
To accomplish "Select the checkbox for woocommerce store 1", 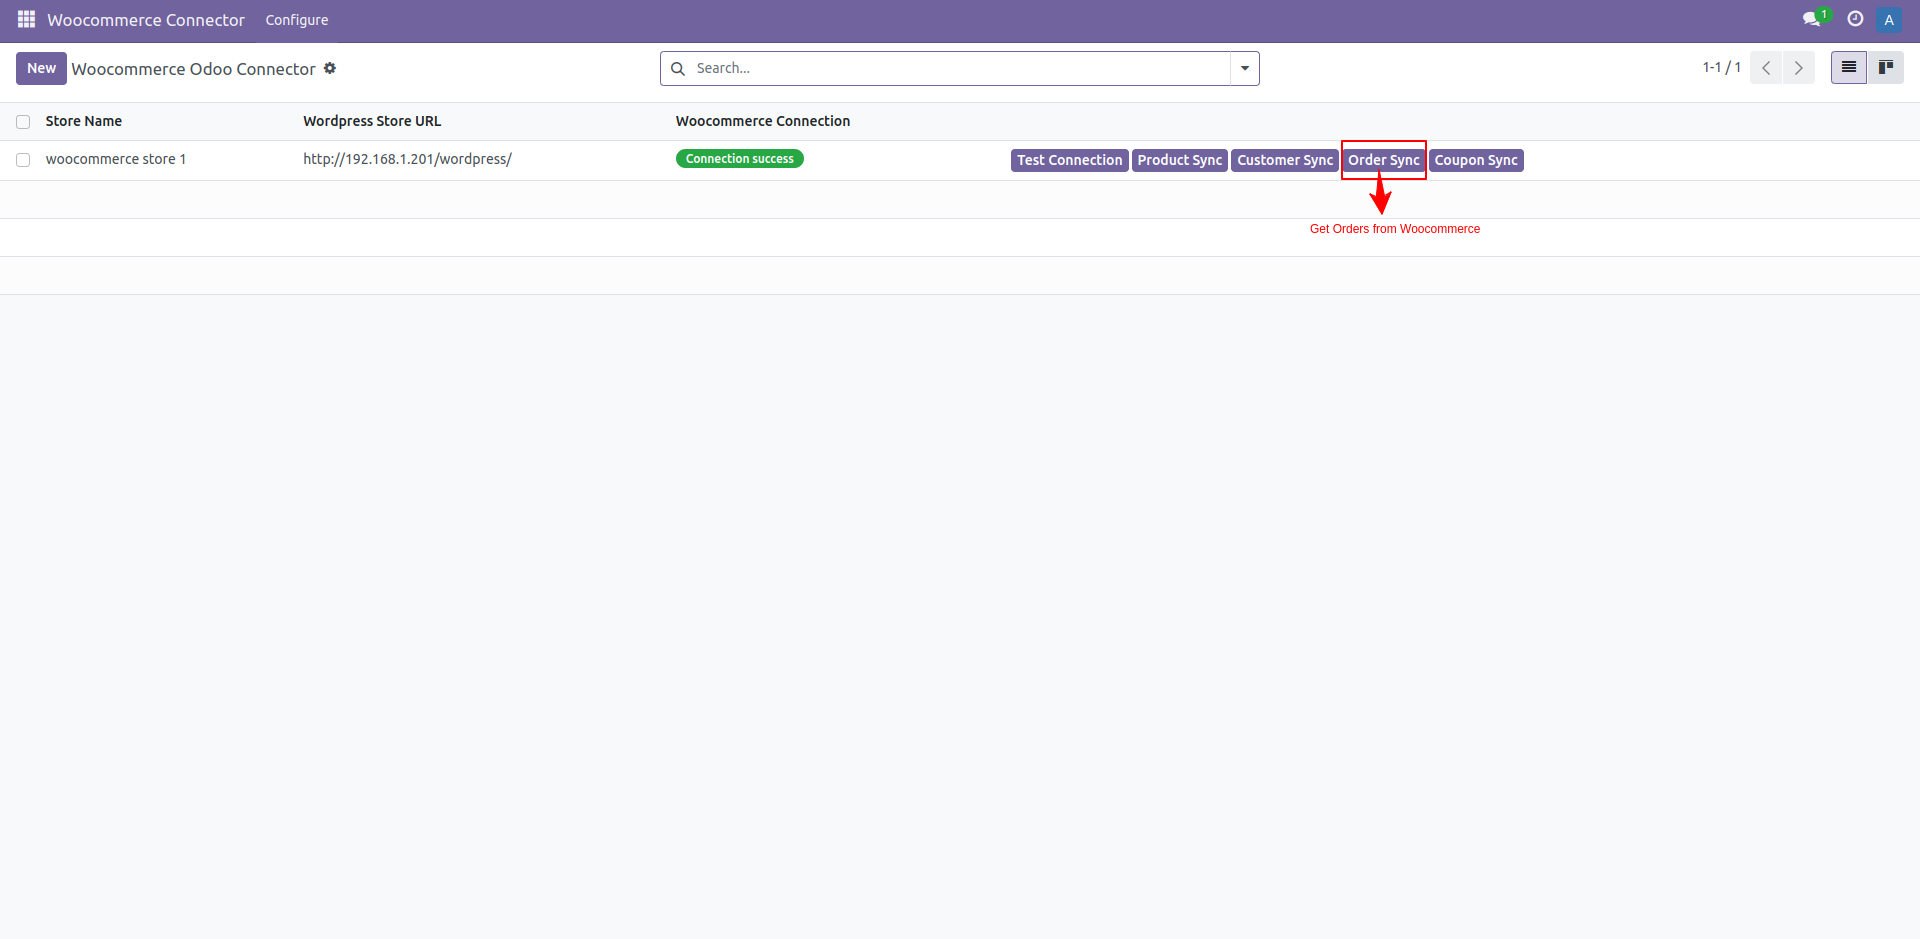I will (22, 159).
